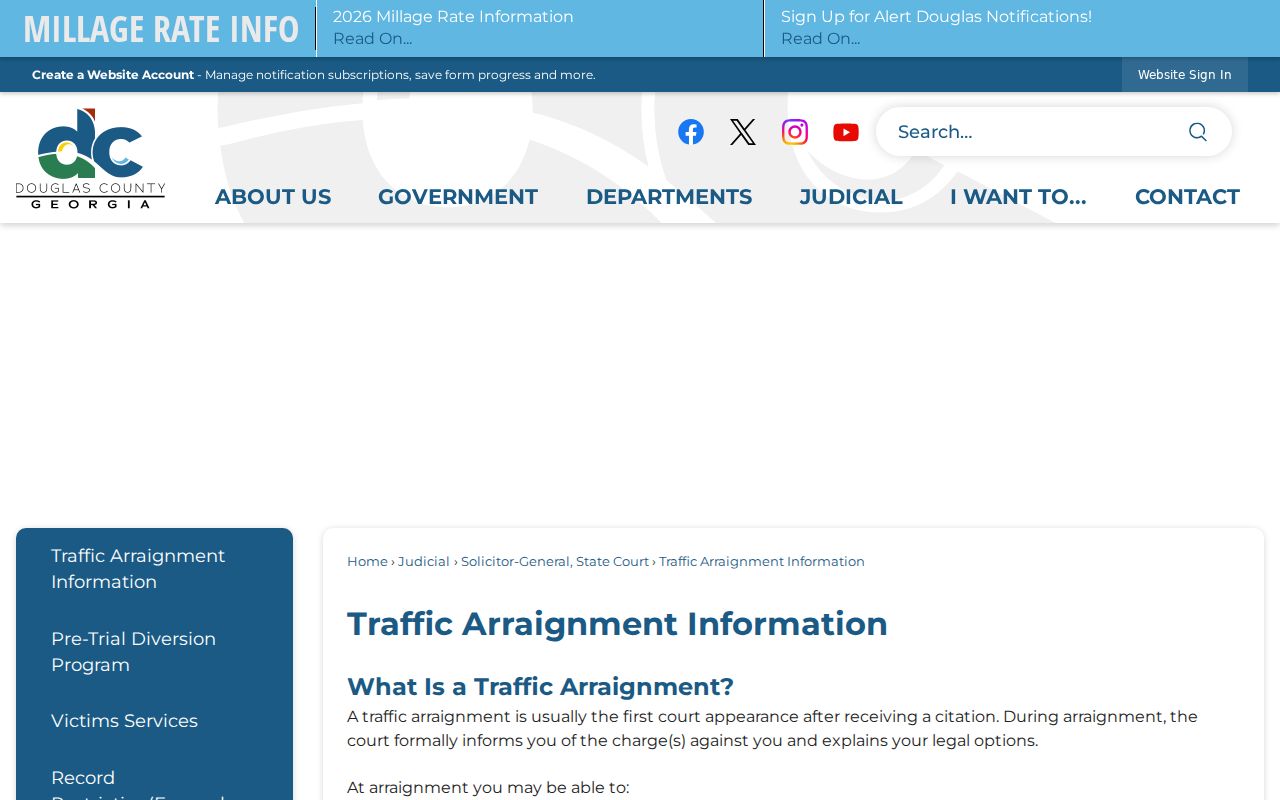
Task: Open the YouTube channel icon
Action: click(x=846, y=132)
